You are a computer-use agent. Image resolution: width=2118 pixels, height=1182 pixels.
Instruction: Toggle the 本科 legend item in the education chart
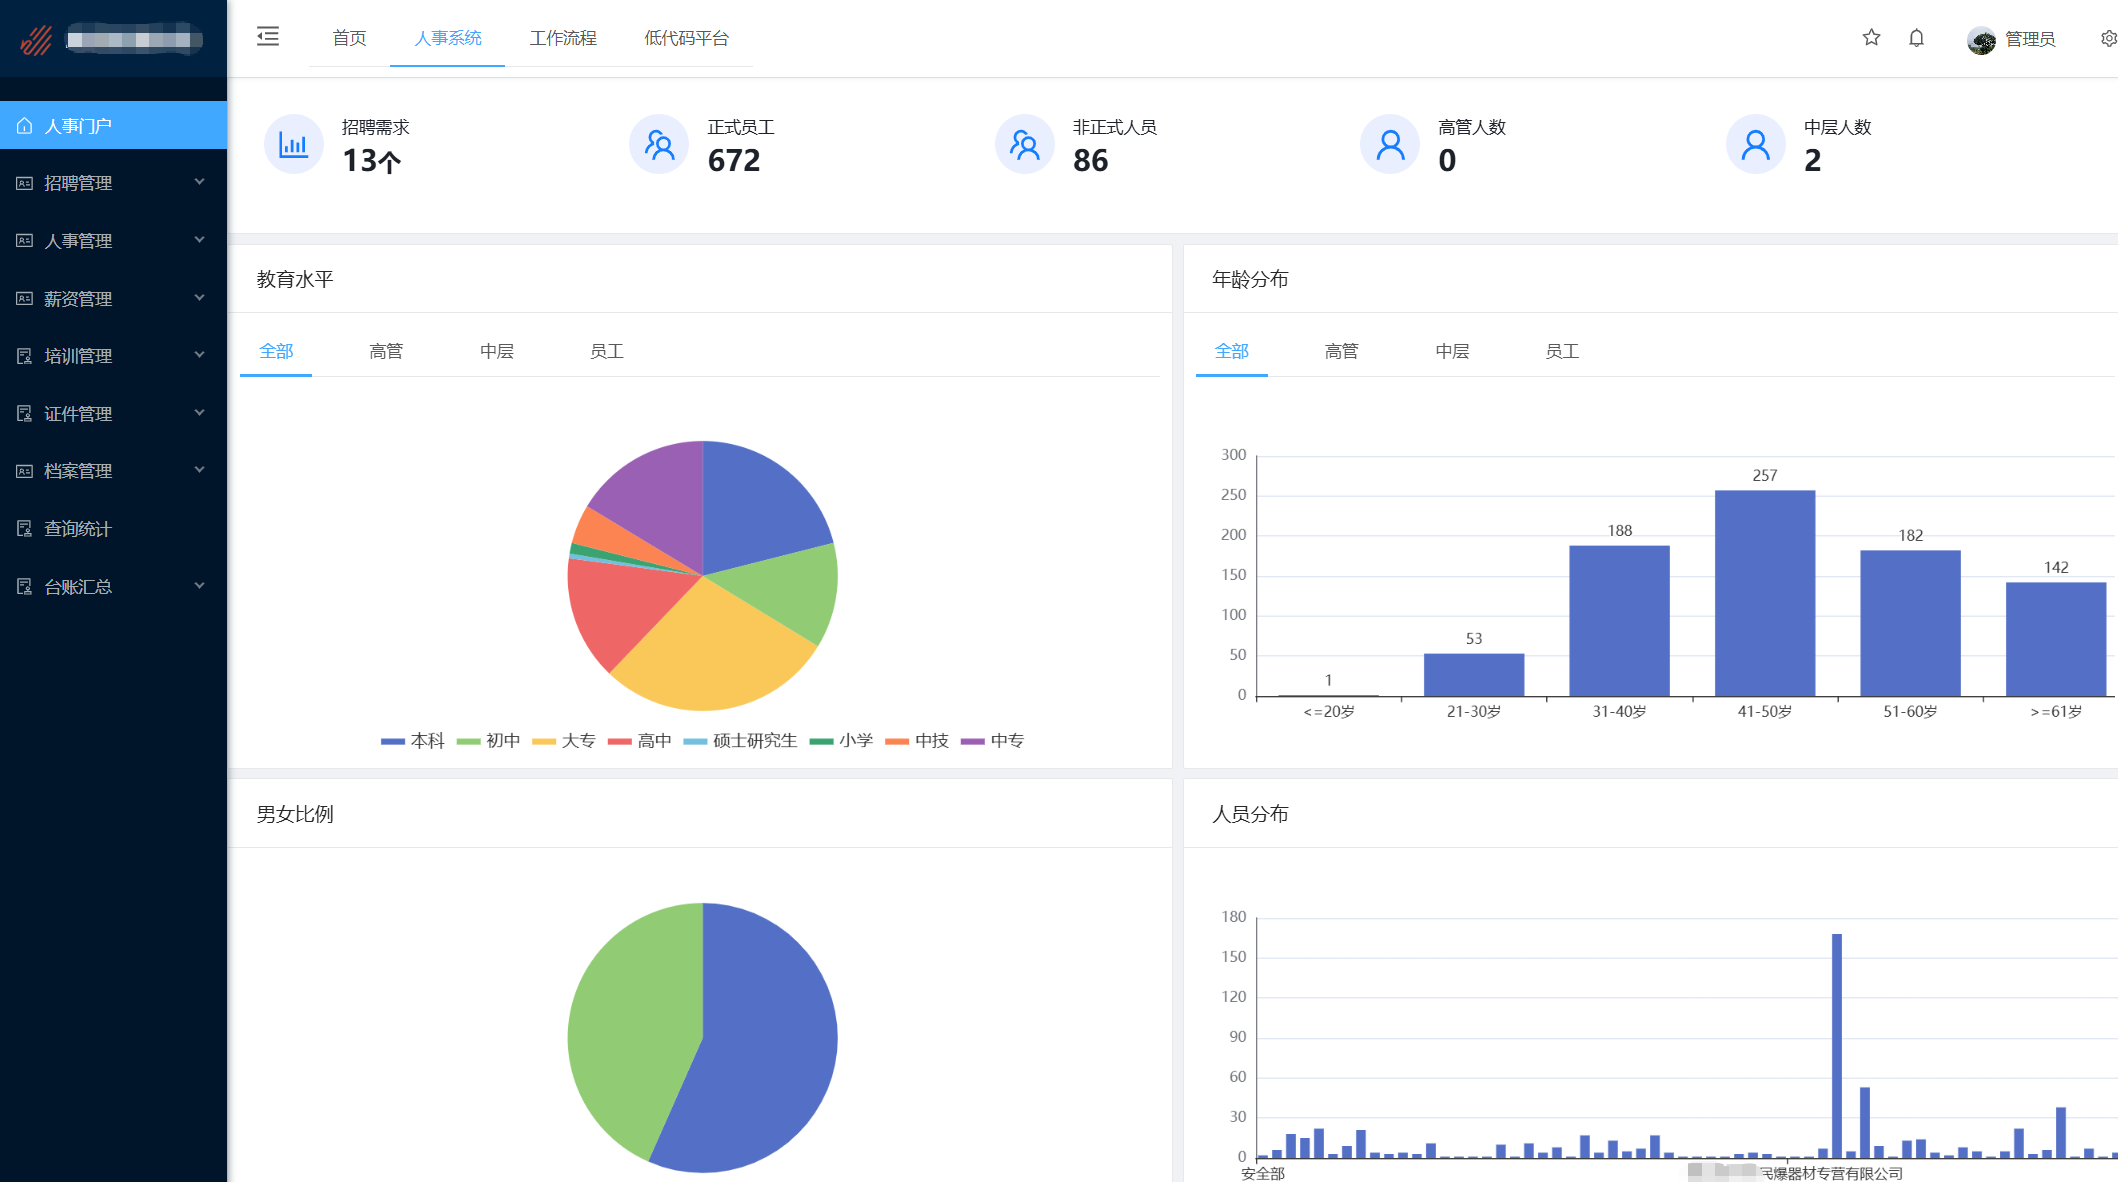[x=413, y=741]
